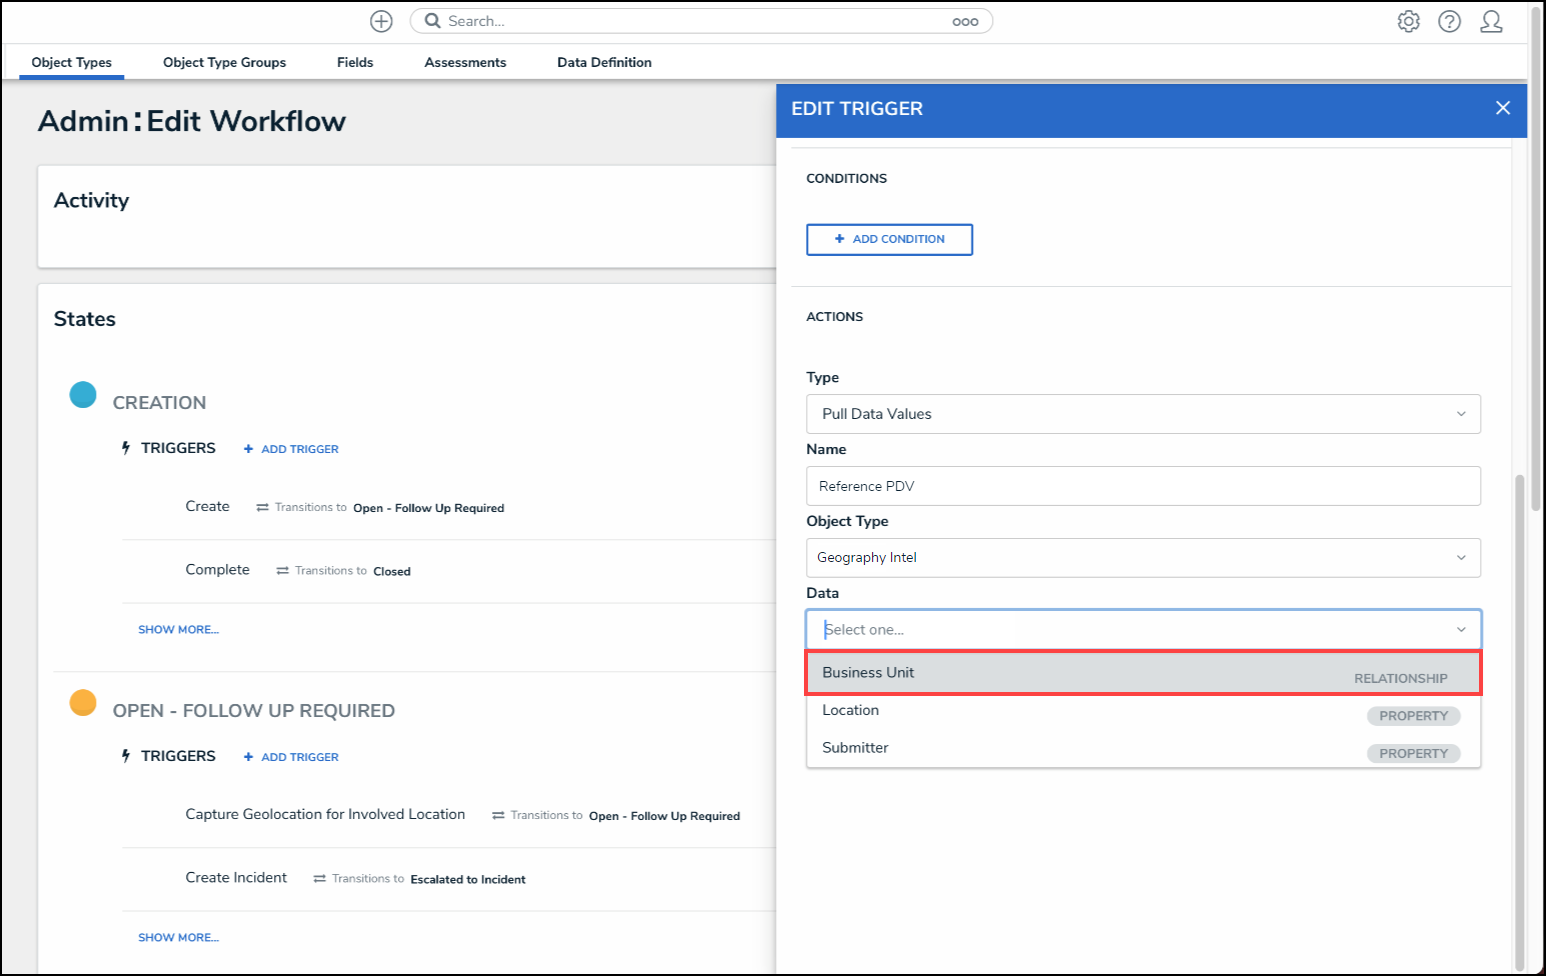Screen dimensions: 1546x976
Task: Click the blue Creation state circle
Action: [x=83, y=395]
